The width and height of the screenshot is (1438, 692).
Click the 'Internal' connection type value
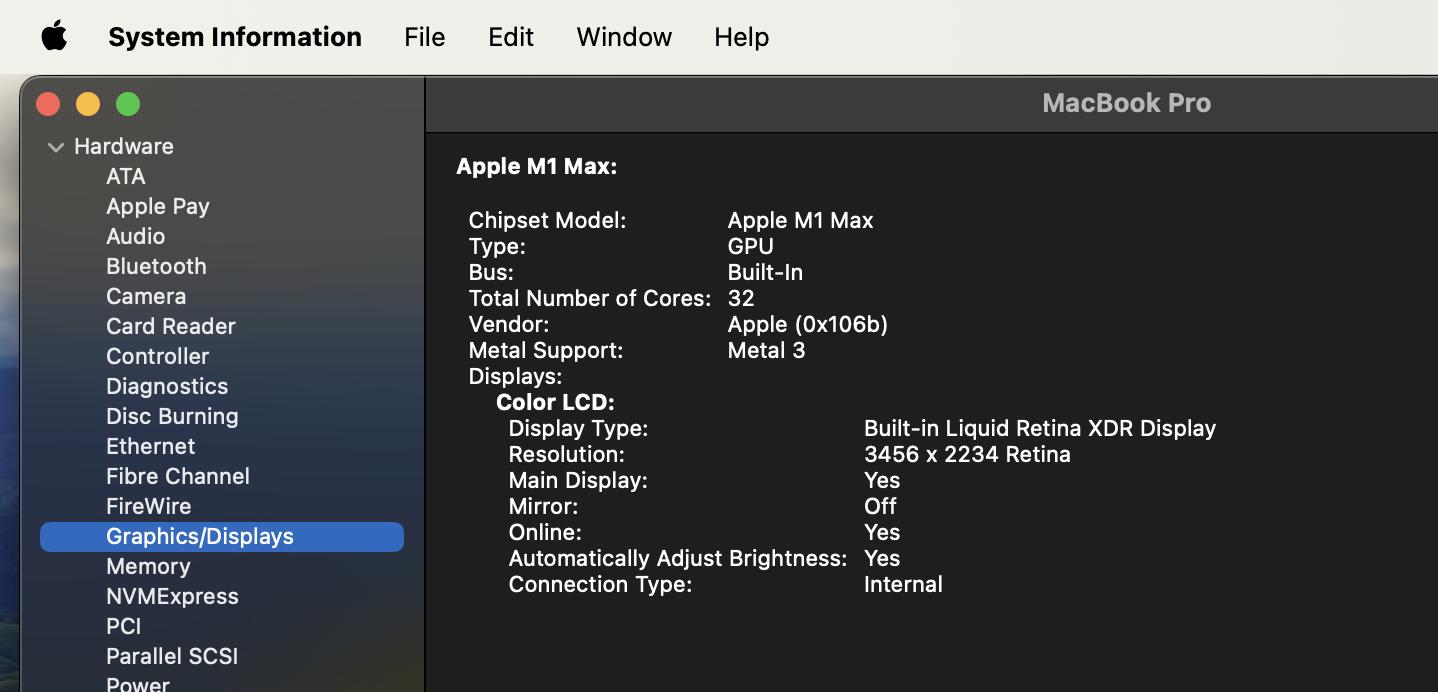[x=903, y=584]
